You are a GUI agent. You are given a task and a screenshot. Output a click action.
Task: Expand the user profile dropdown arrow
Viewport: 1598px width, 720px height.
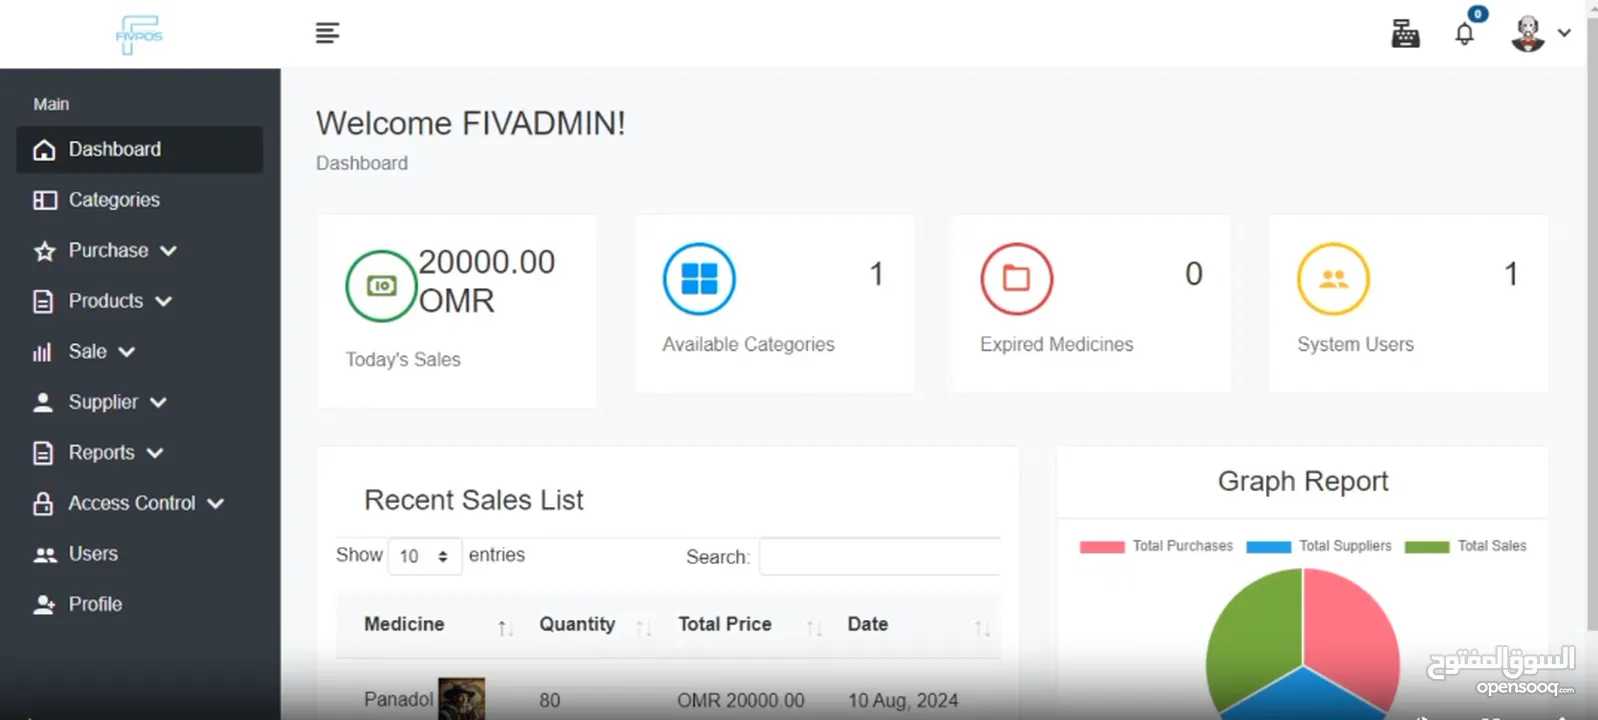1564,33
